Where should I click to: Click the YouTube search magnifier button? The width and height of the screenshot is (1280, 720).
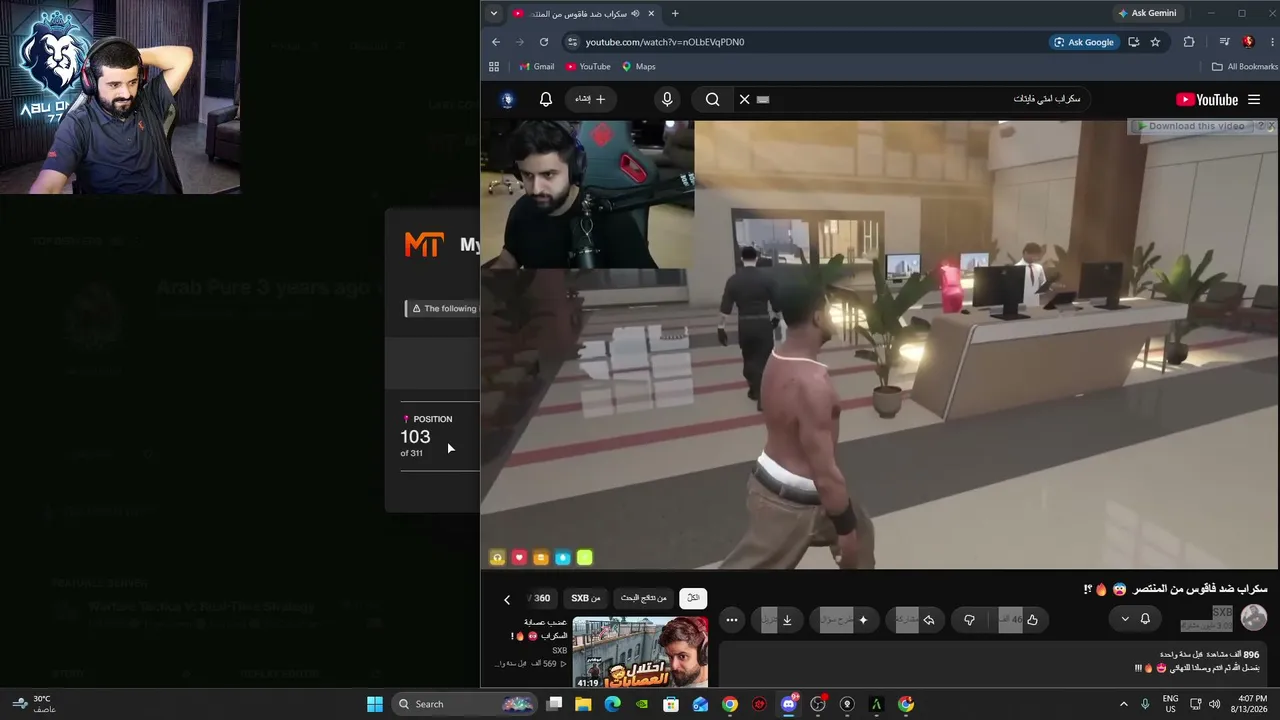[712, 100]
